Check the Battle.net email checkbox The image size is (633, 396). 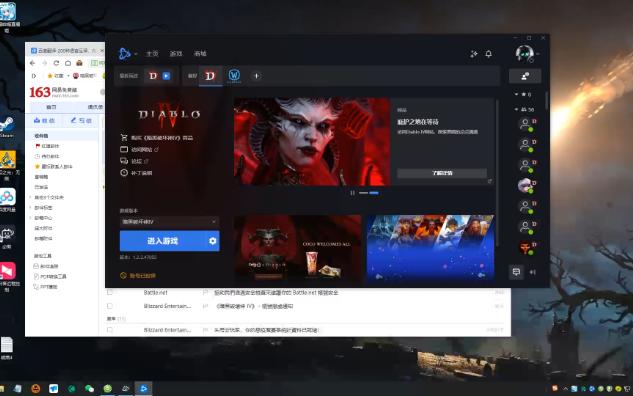pyautogui.click(x=110, y=292)
